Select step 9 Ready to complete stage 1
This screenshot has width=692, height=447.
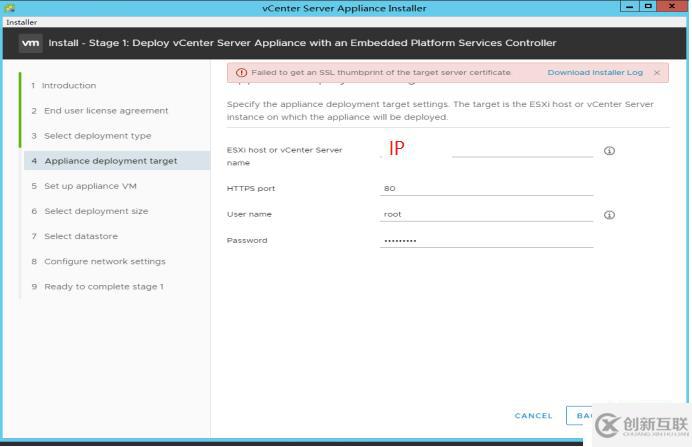[x=98, y=287]
